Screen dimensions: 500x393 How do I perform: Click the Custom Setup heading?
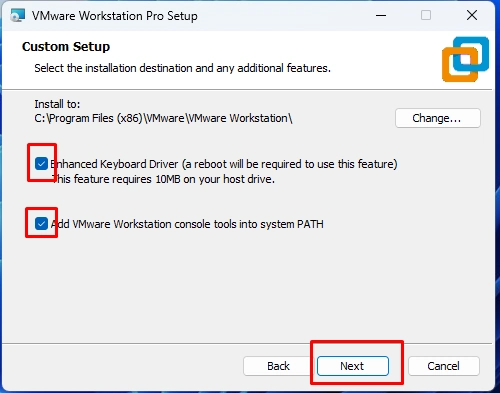[x=66, y=47]
